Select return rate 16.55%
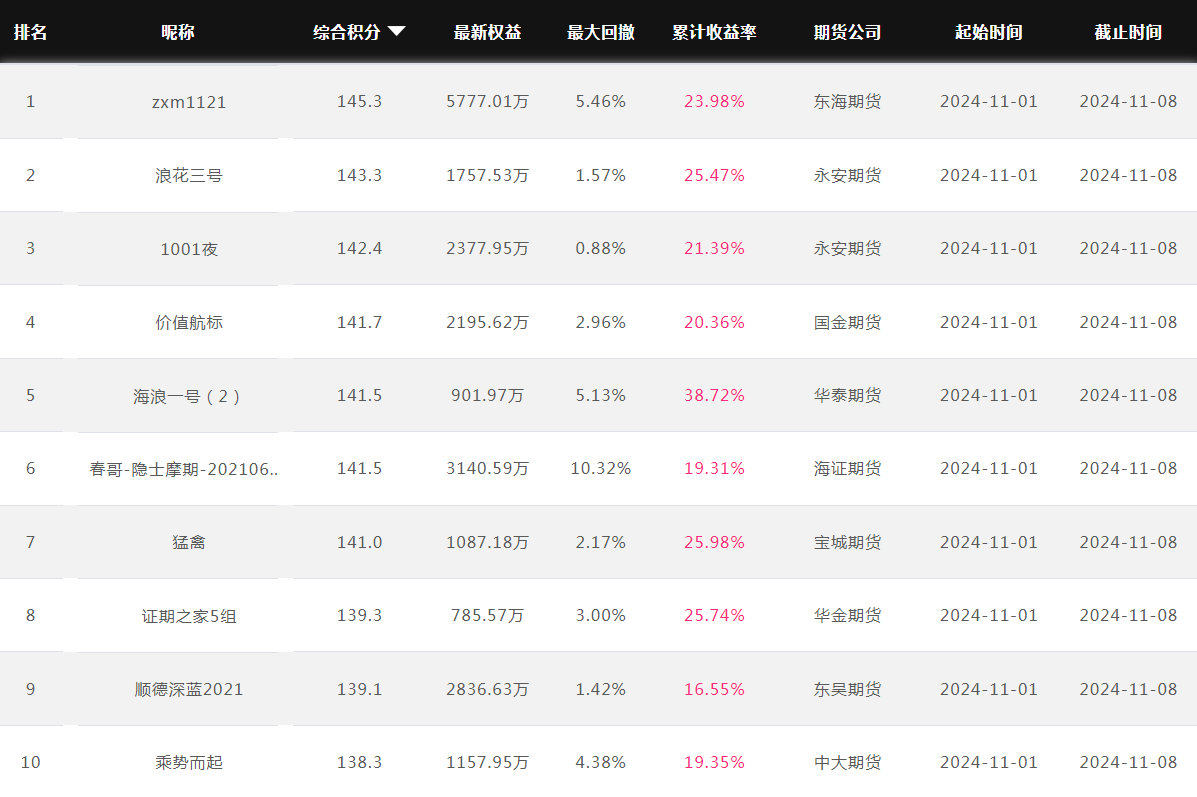Viewport: 1197px width, 797px height. coord(715,689)
